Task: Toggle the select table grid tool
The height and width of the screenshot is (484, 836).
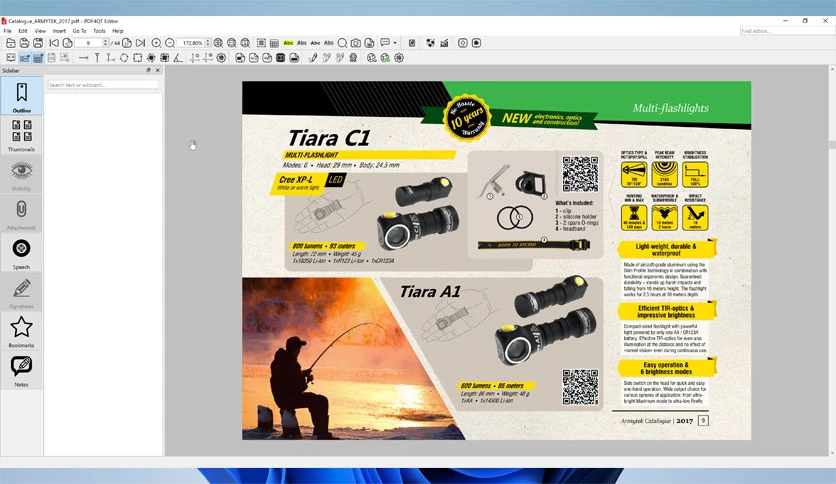Action: [275, 43]
